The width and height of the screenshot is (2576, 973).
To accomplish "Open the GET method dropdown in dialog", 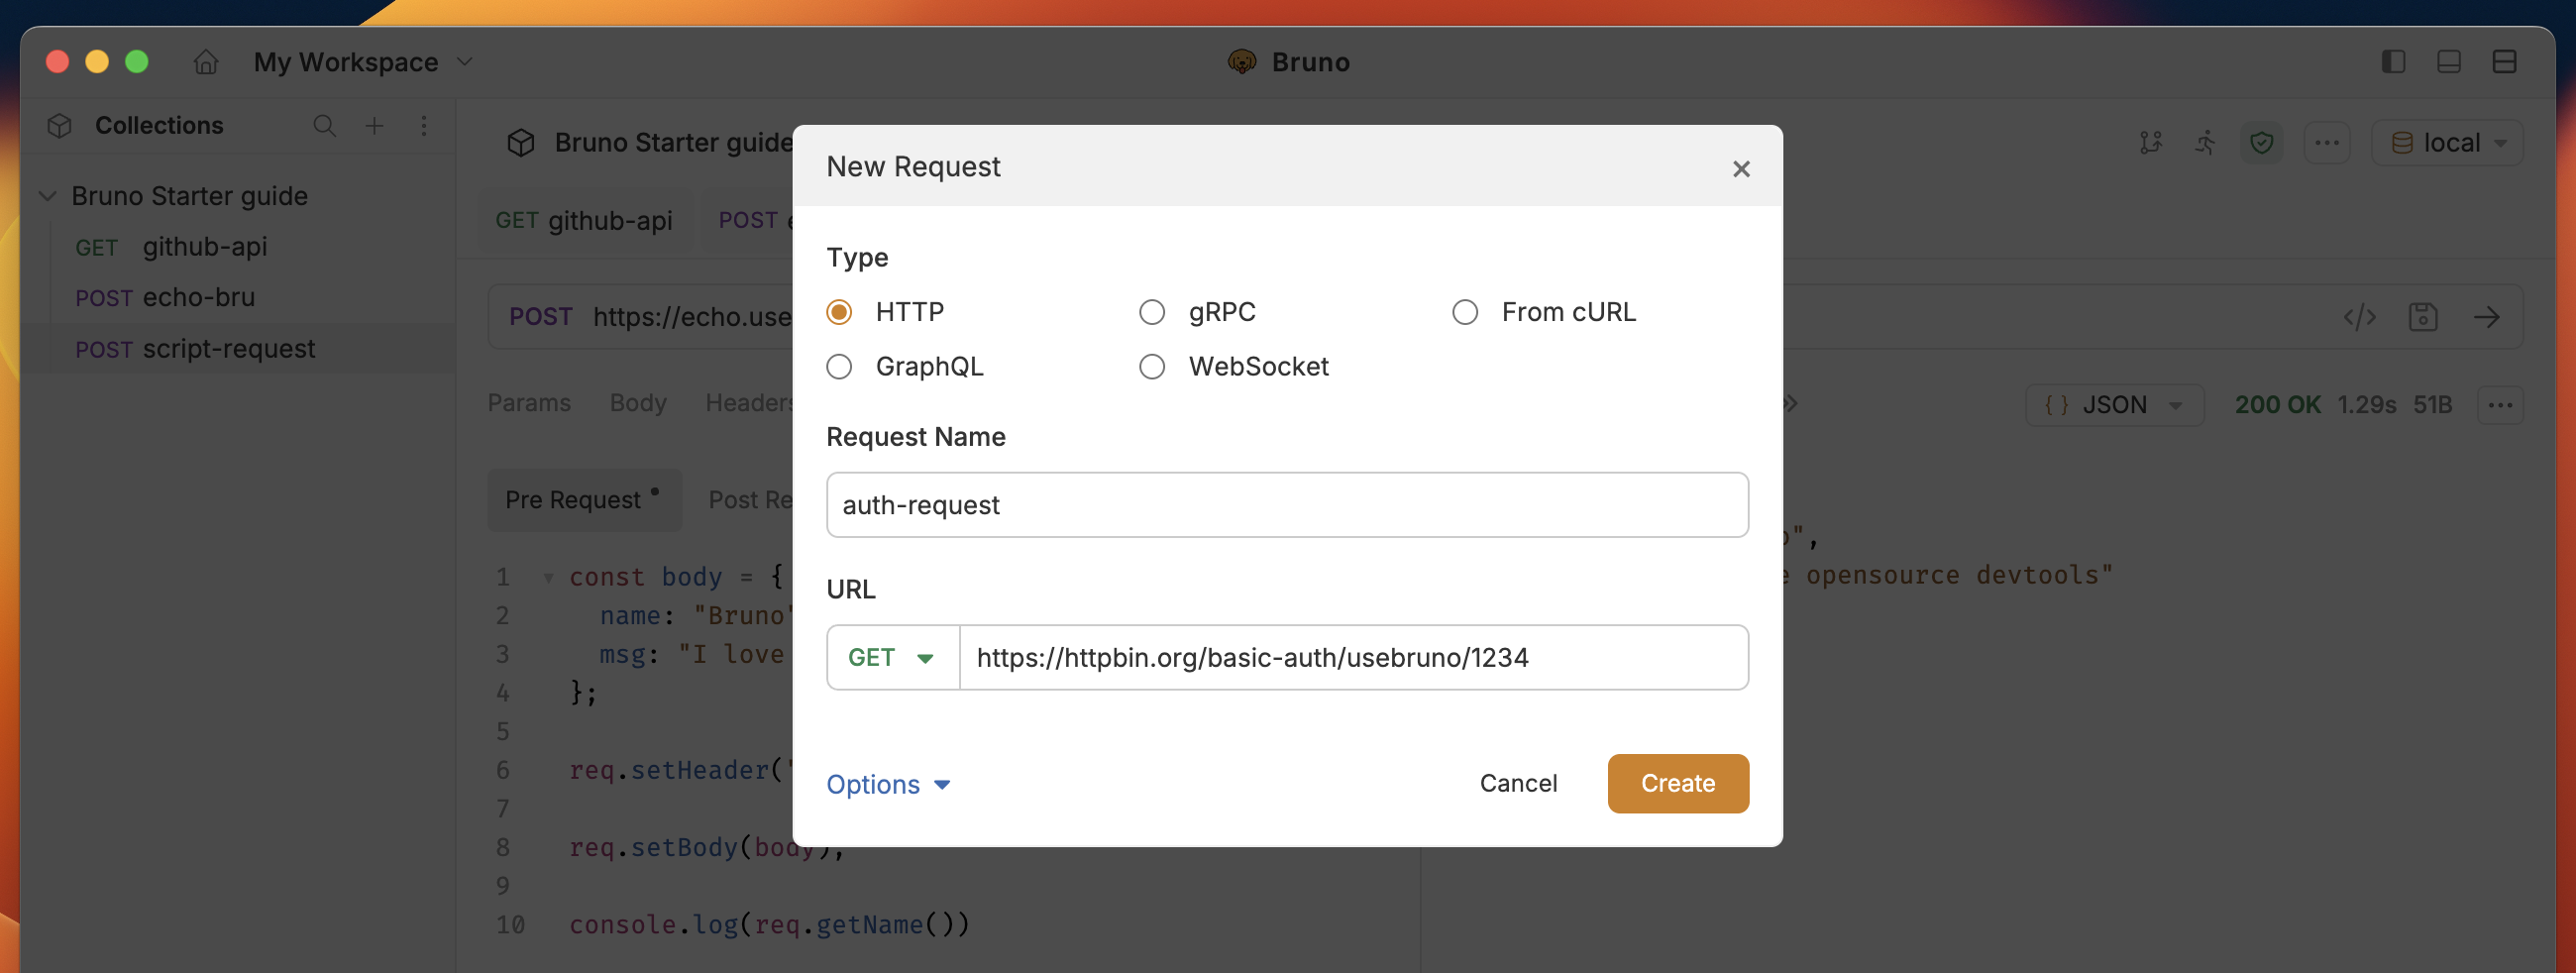I will [892, 658].
